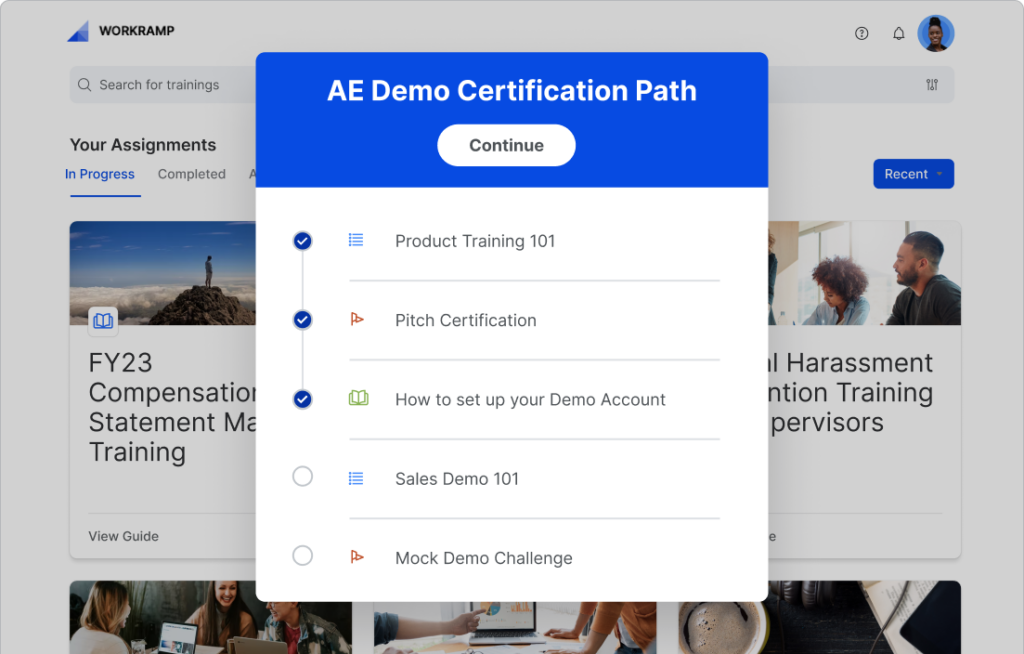Toggle the Product Training 101 checkmark
The image size is (1024, 654).
click(302, 241)
